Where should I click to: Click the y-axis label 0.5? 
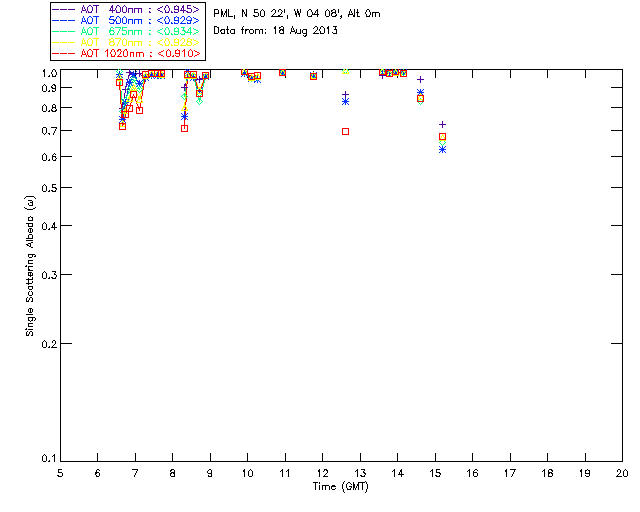(49, 188)
